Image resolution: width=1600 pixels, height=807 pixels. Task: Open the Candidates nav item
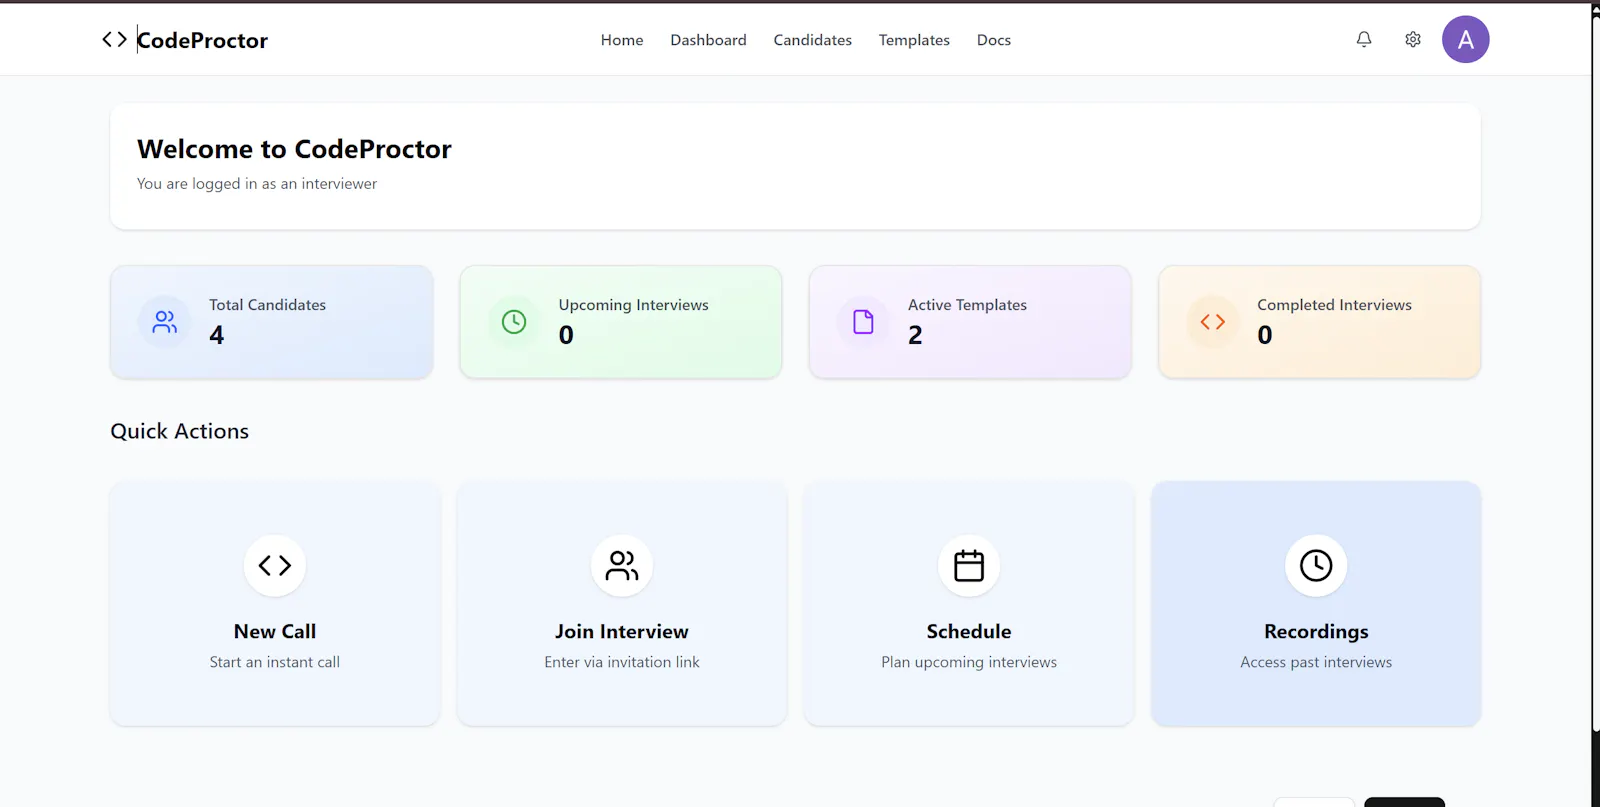point(812,40)
